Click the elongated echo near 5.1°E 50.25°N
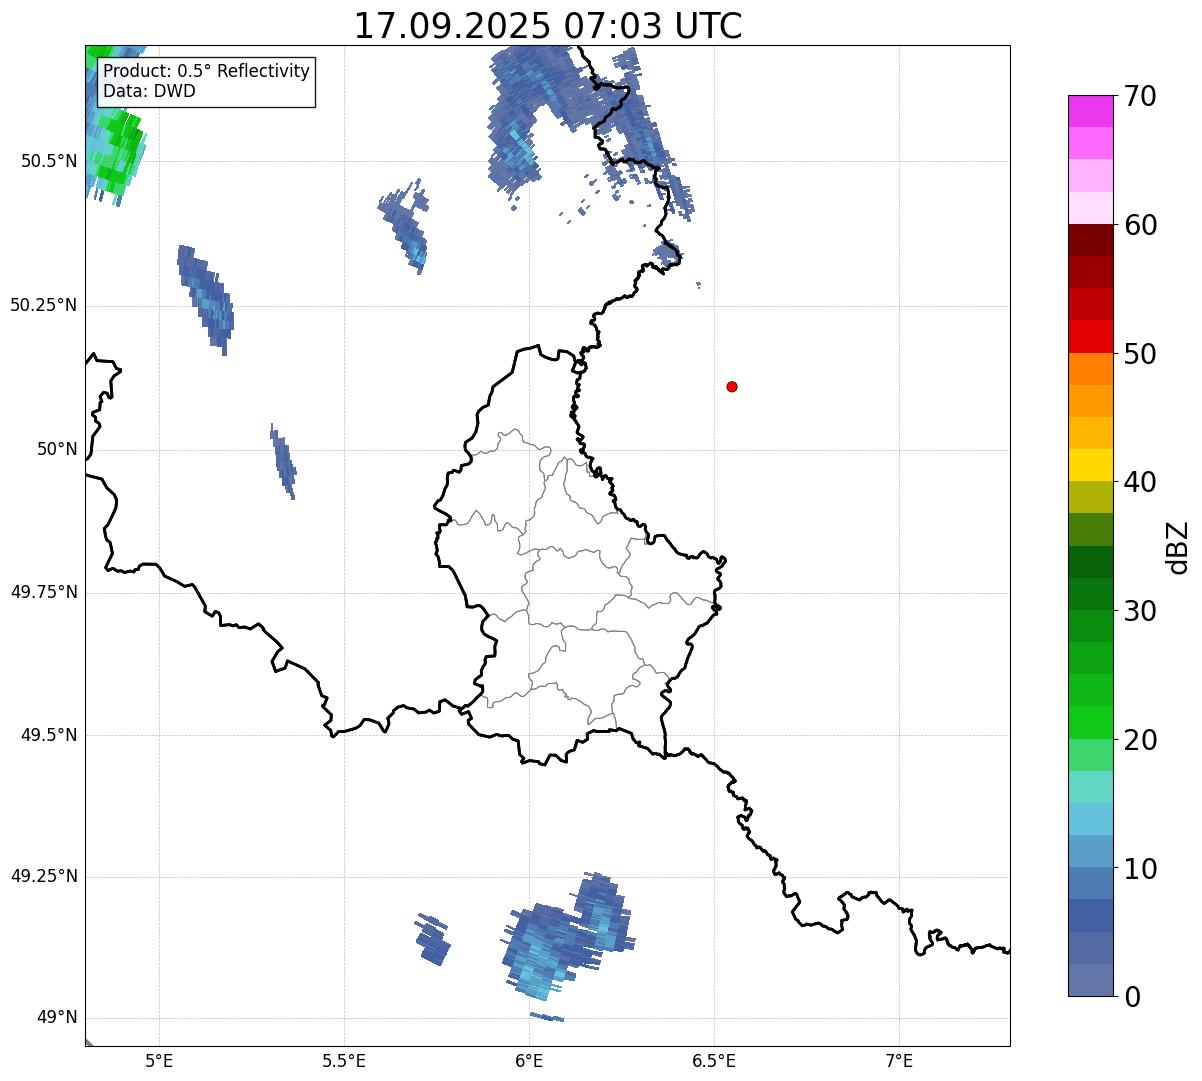This screenshot has height=1081, width=1202. (205, 298)
